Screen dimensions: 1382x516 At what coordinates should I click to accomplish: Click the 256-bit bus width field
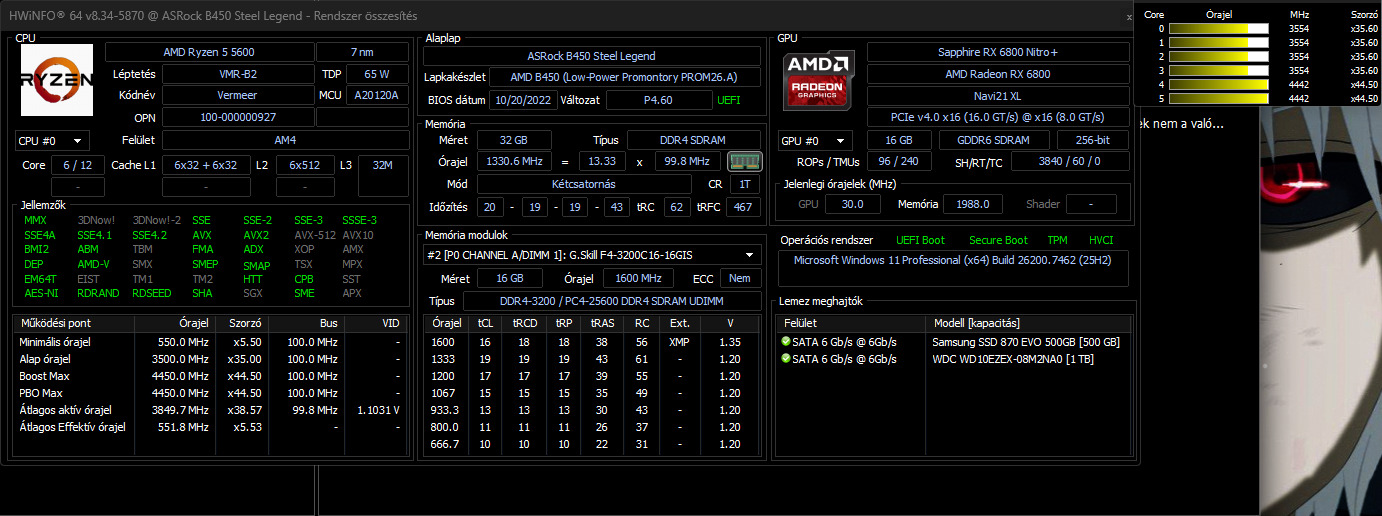(1092, 141)
